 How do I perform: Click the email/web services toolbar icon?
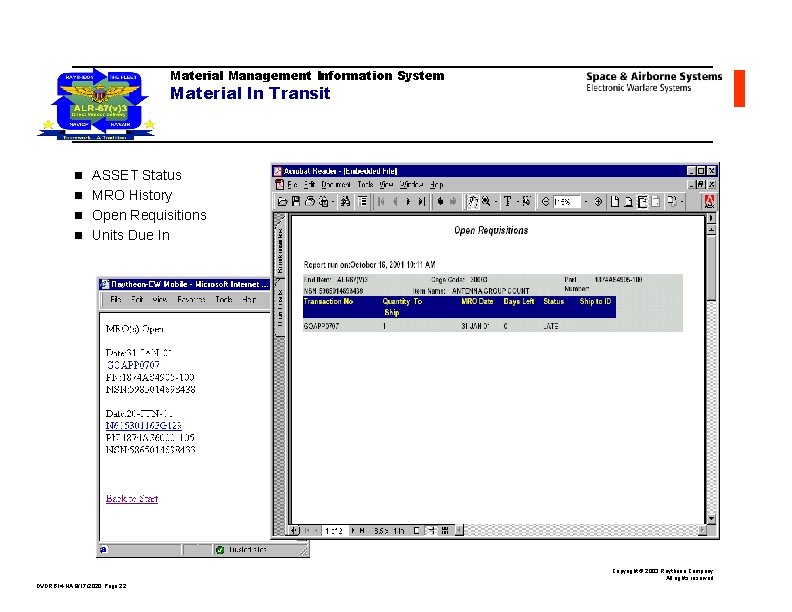click(324, 201)
